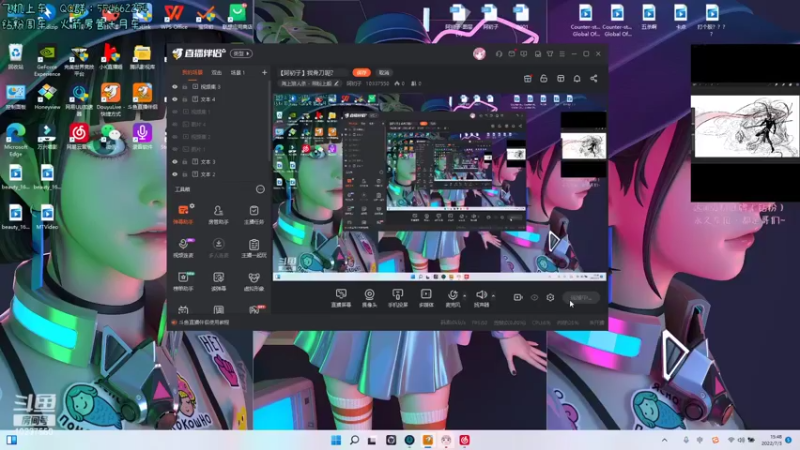
Task: Add a 摄像头 camera source
Action: pos(369,298)
